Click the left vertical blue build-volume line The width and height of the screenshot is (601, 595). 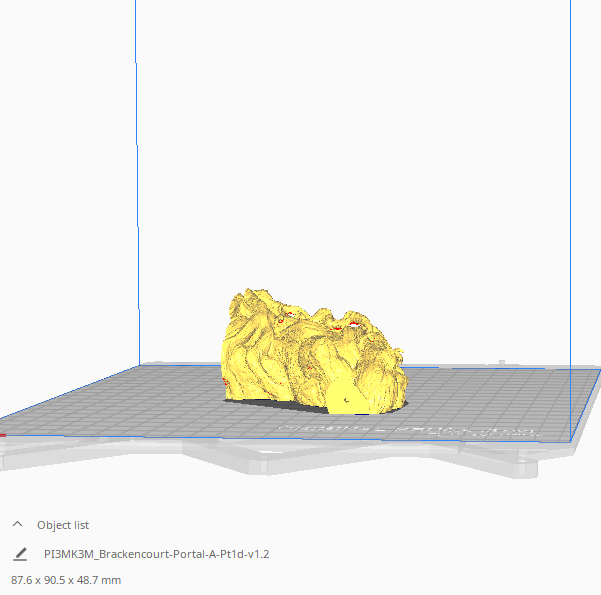(136, 200)
